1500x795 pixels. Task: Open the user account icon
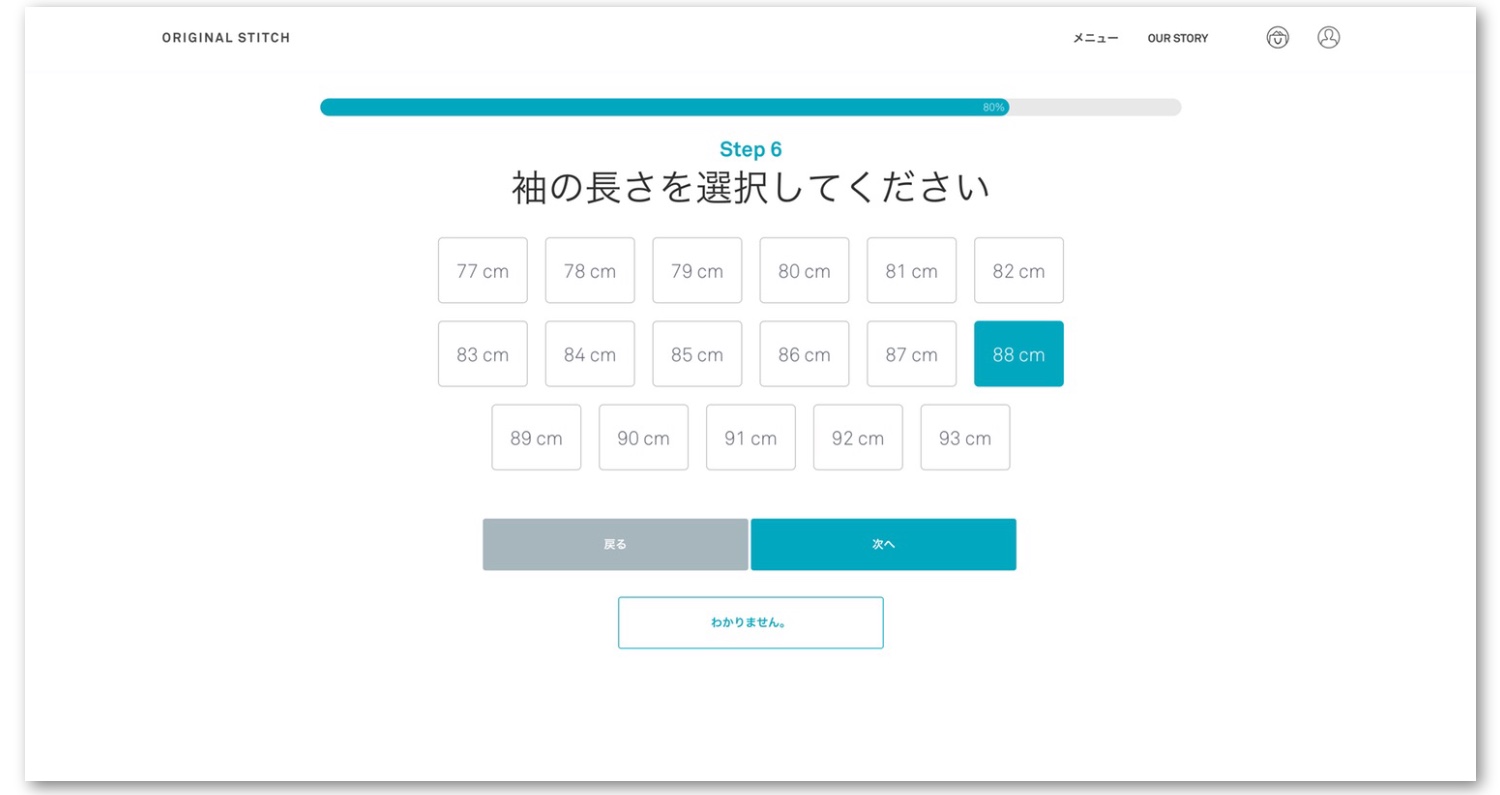pos(1328,38)
